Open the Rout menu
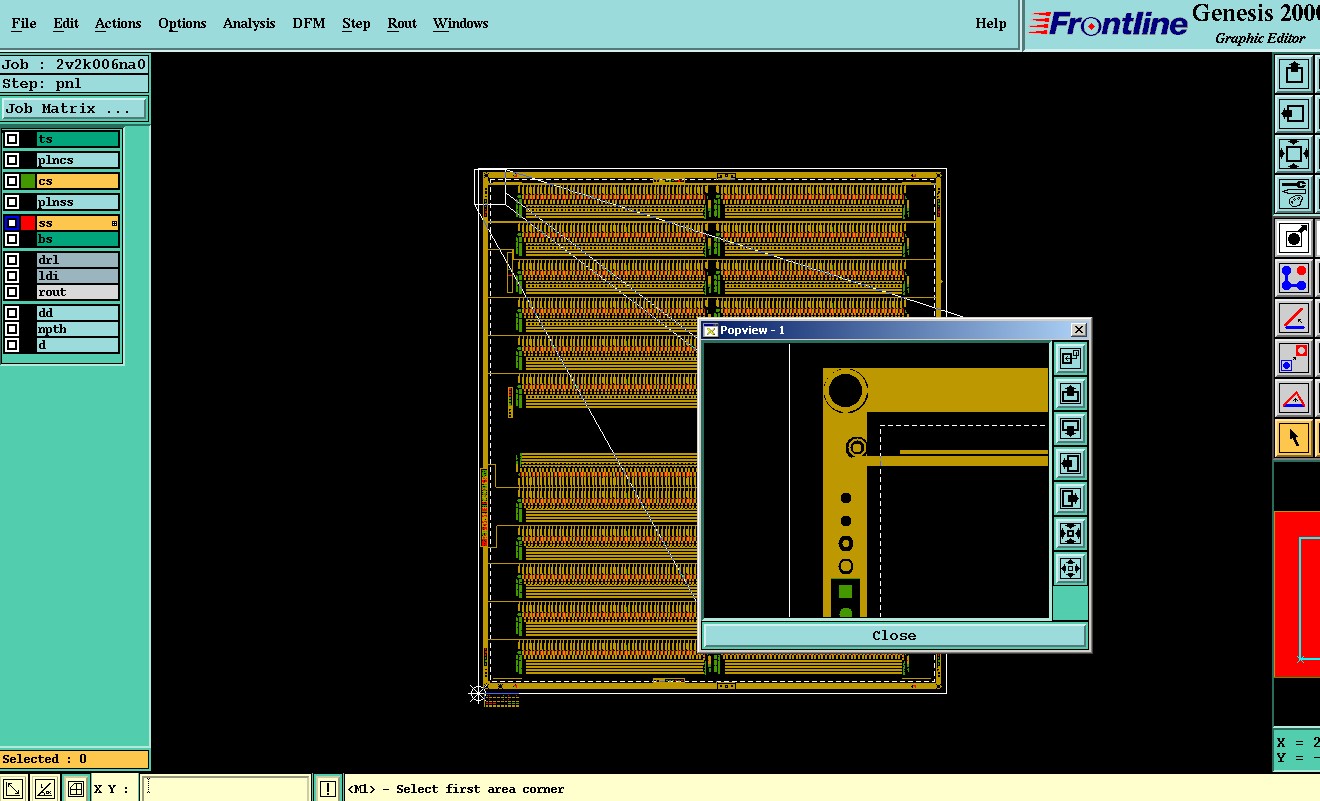This screenshot has width=1320, height=801. 402,23
